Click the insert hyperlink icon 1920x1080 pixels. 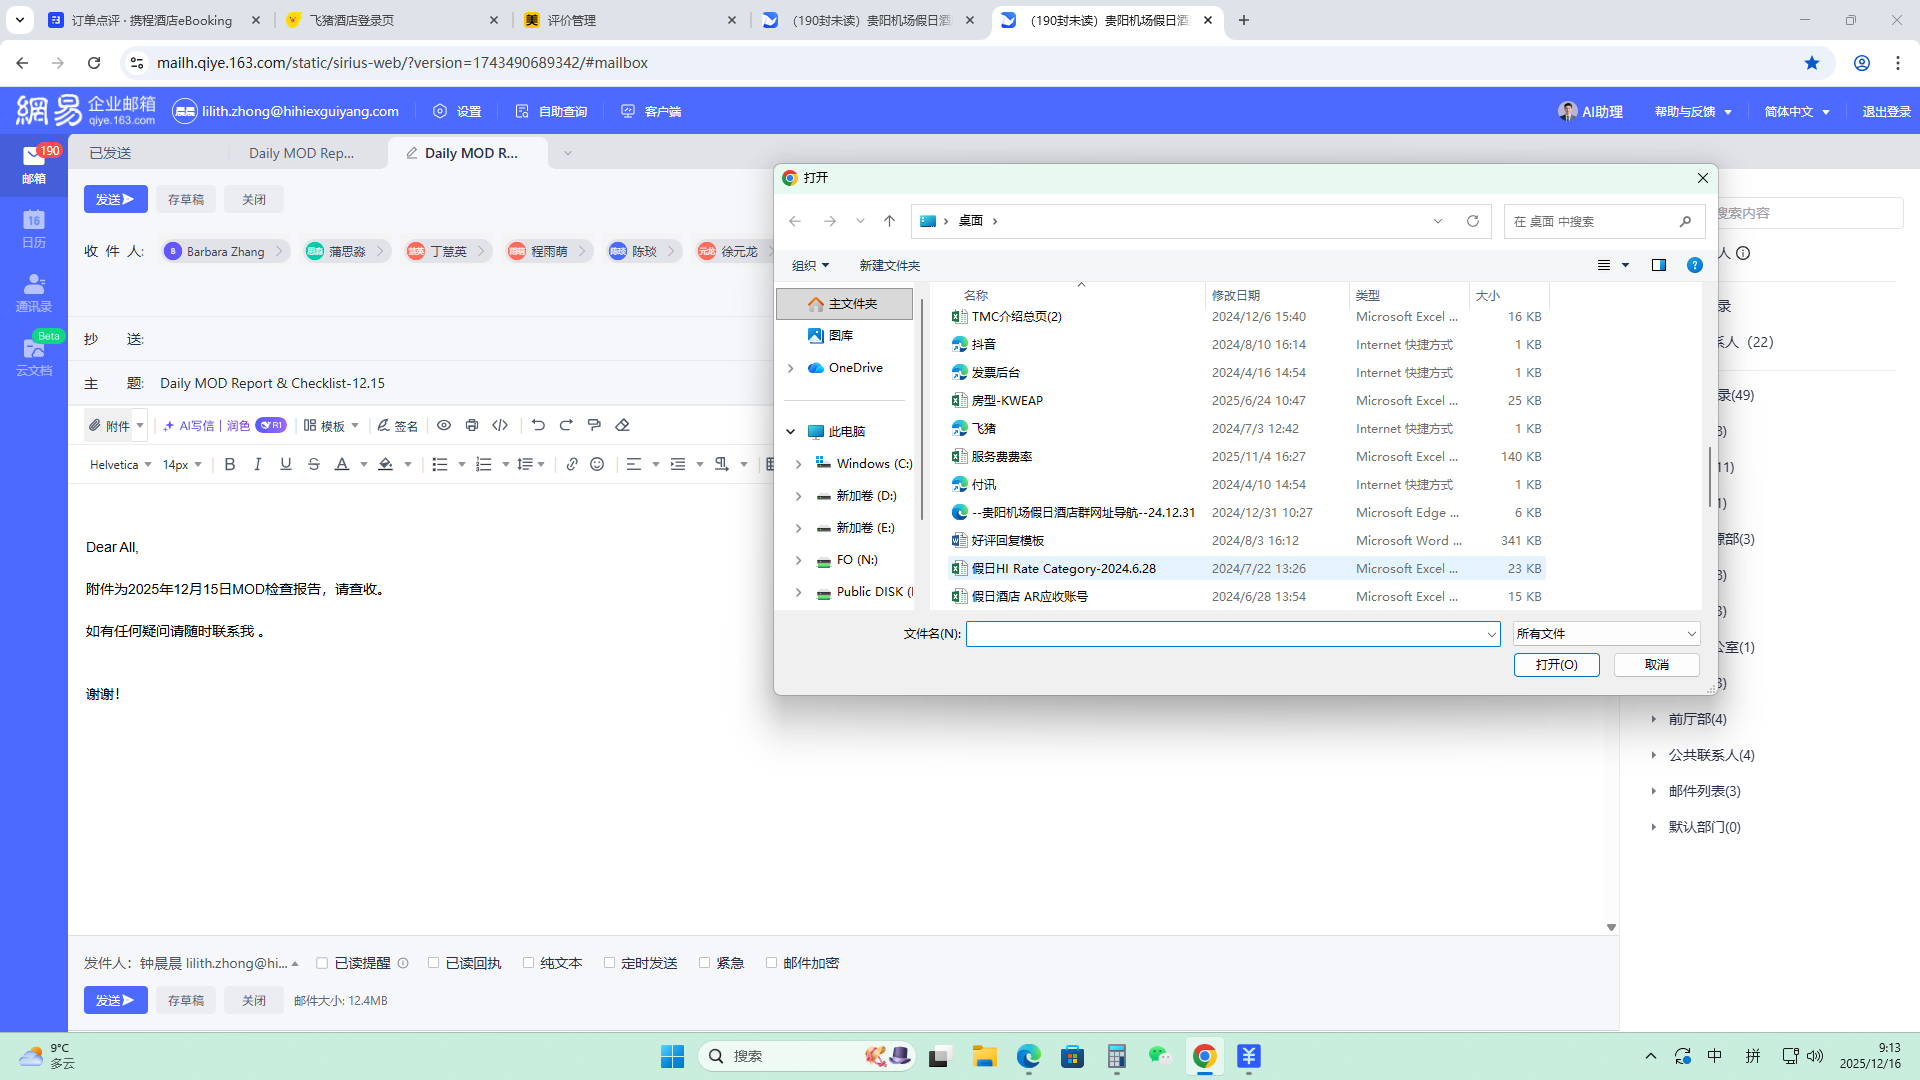click(x=572, y=464)
